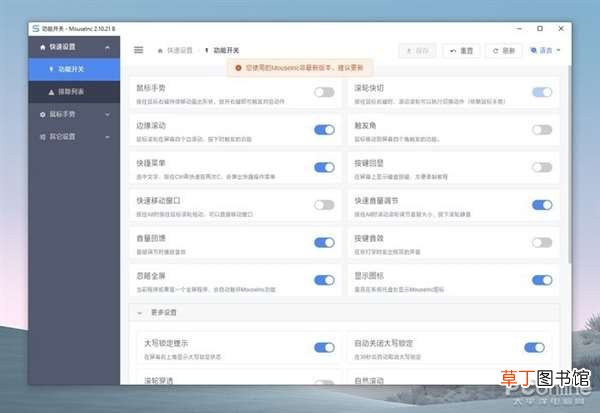
Task: Expand the 鼠标手势 group in the sidebar
Action: 74,114
